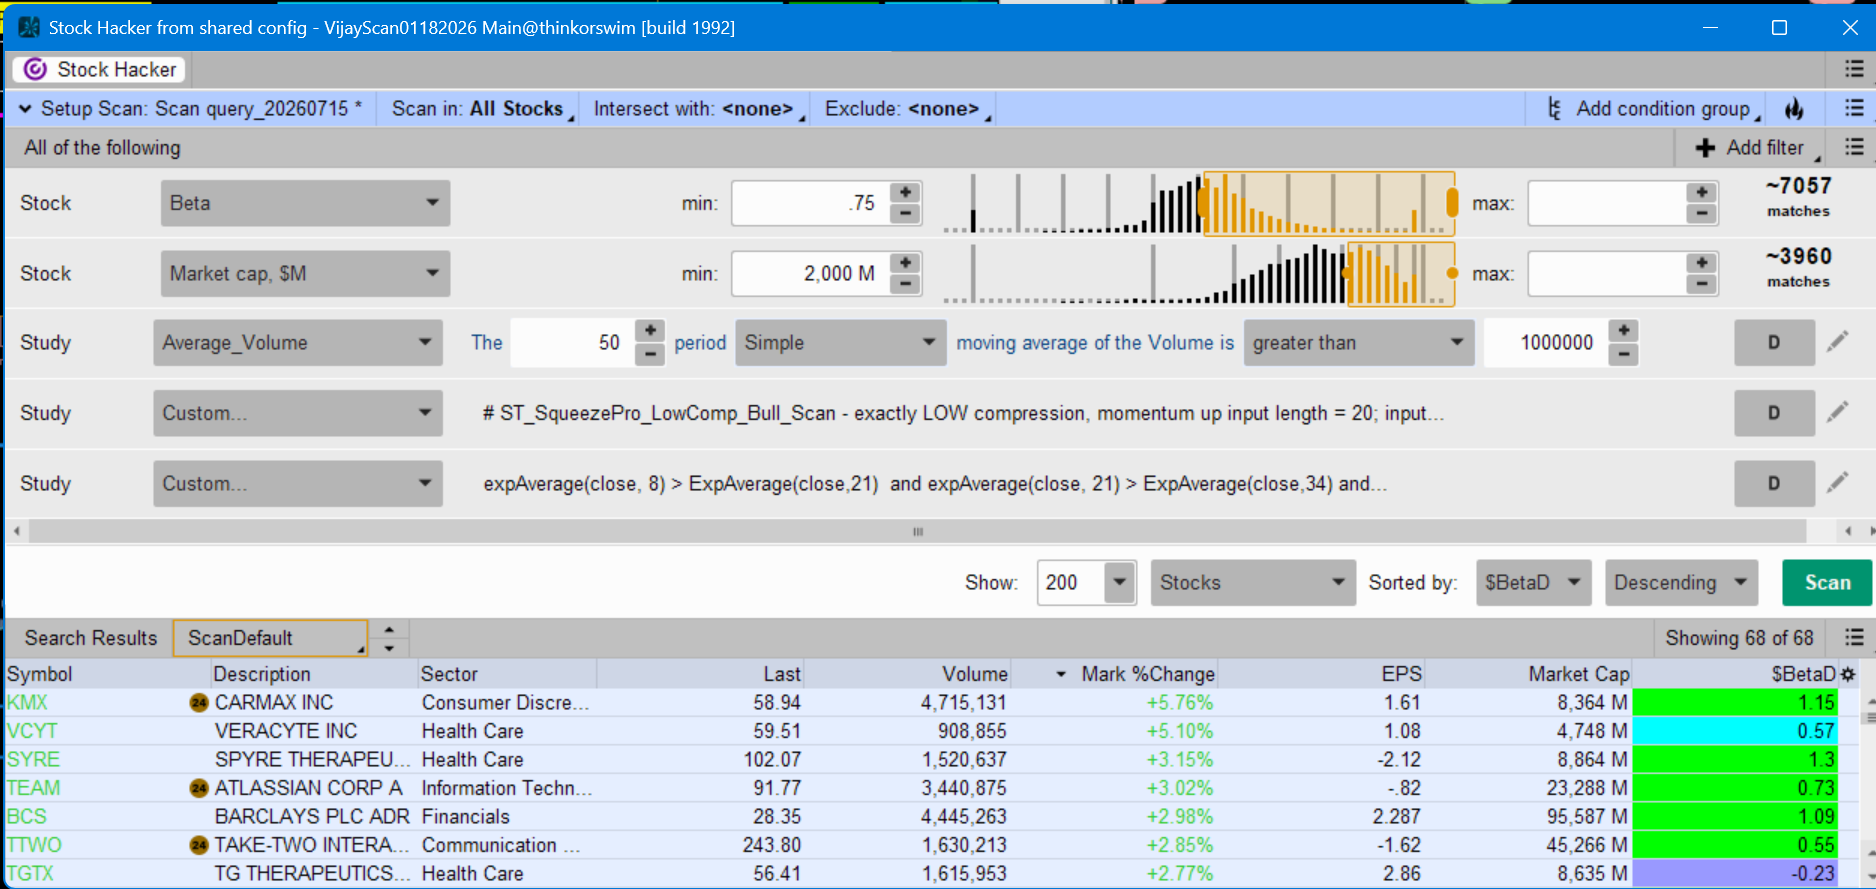Select the Stock Hacker tab
Screen dimensions: 1876x889
(x=101, y=69)
